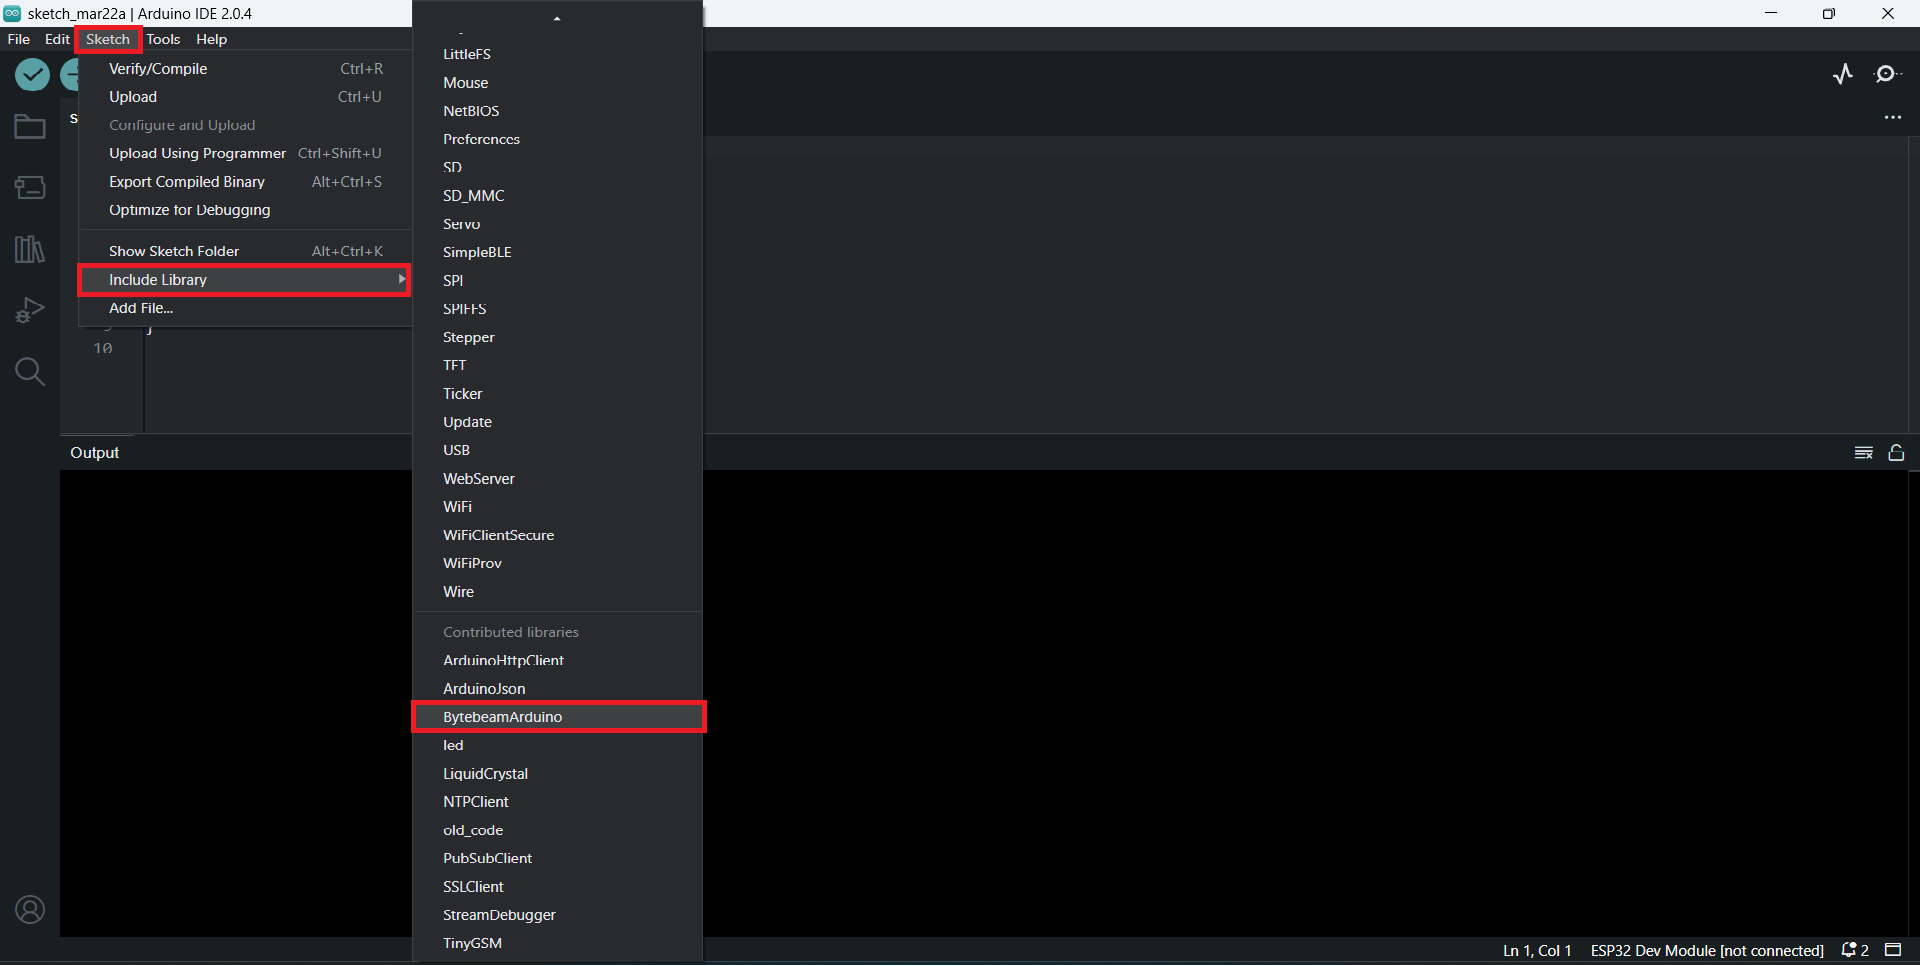Include the NetBIOS library

click(558, 111)
